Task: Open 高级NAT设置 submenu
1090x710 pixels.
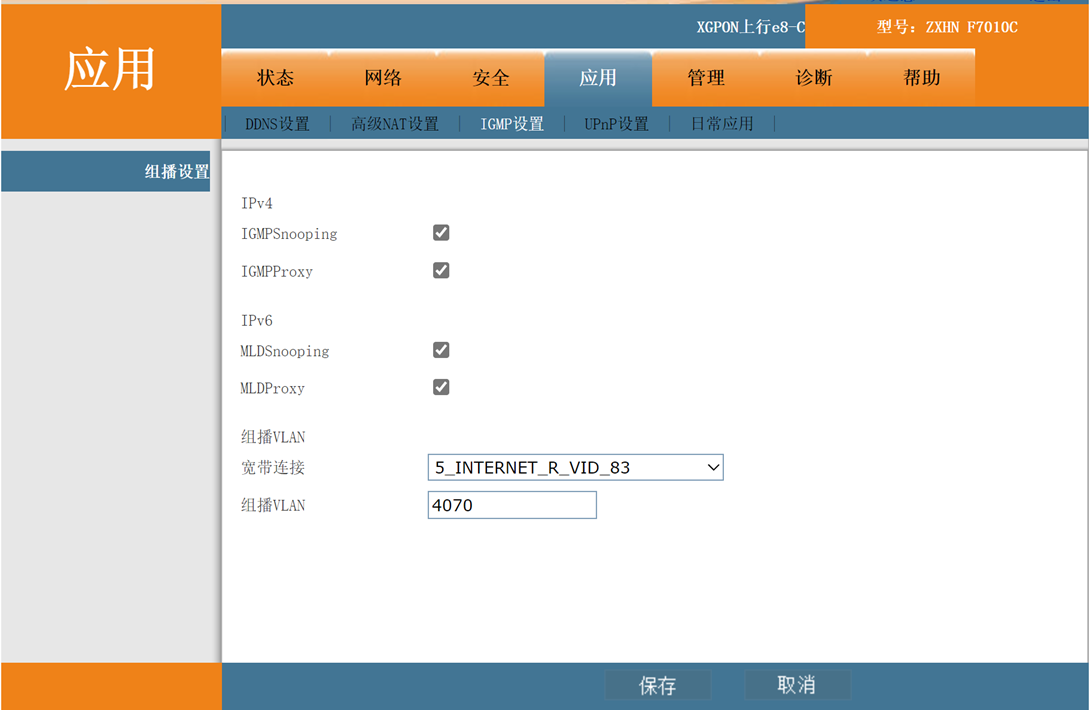Action: pyautogui.click(x=395, y=124)
